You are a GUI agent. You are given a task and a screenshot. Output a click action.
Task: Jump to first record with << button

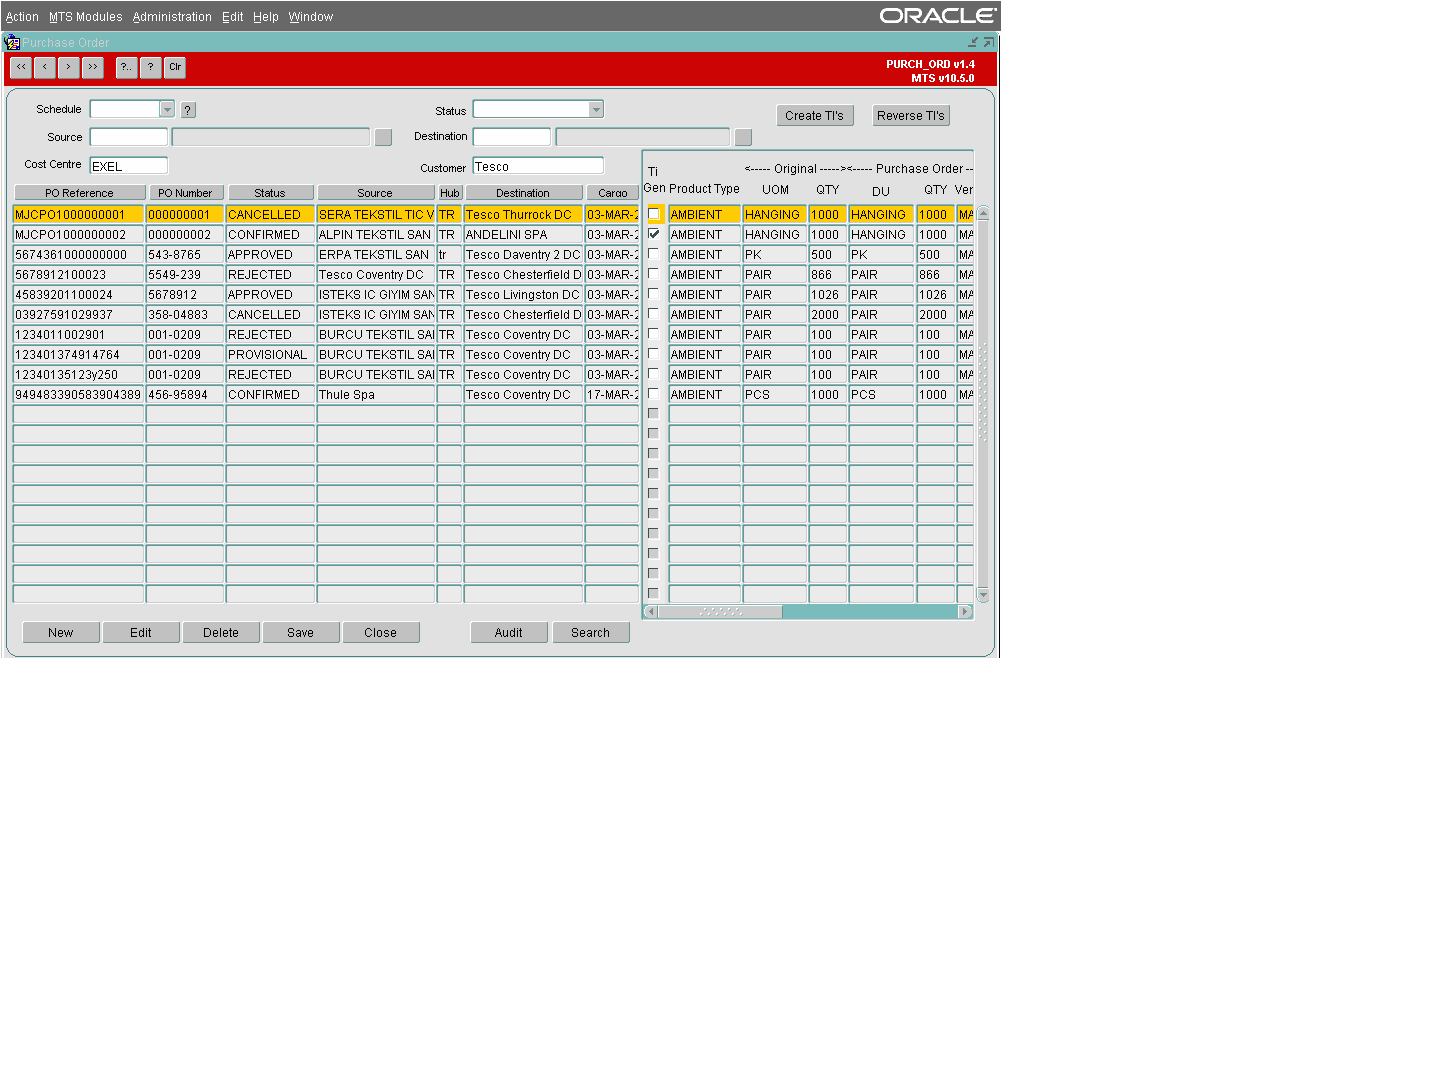(x=21, y=67)
